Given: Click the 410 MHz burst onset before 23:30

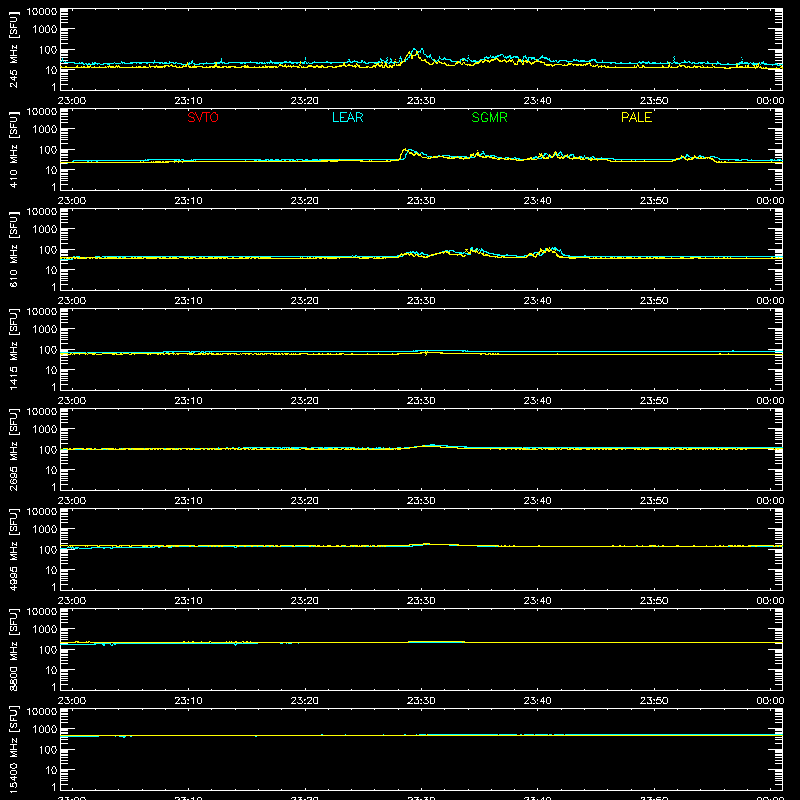Looking at the screenshot, I should pyautogui.click(x=402, y=154).
